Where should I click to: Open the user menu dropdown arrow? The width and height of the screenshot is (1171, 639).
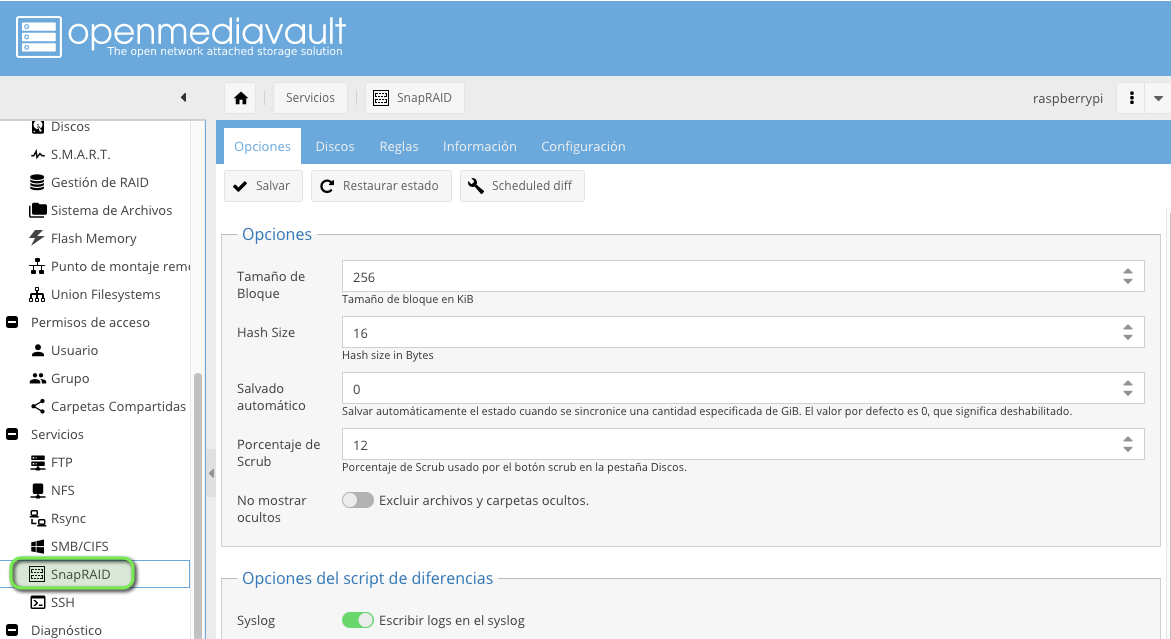click(1159, 97)
